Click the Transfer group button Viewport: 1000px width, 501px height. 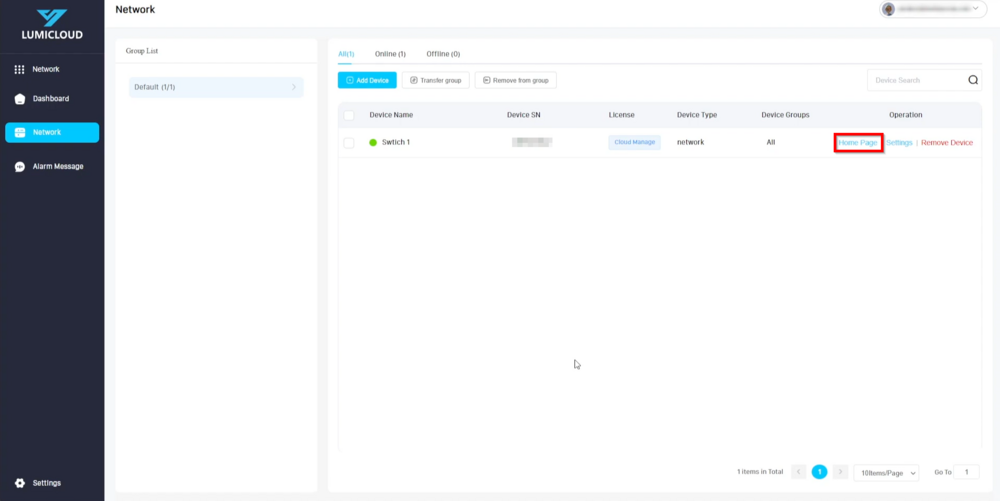click(x=435, y=80)
